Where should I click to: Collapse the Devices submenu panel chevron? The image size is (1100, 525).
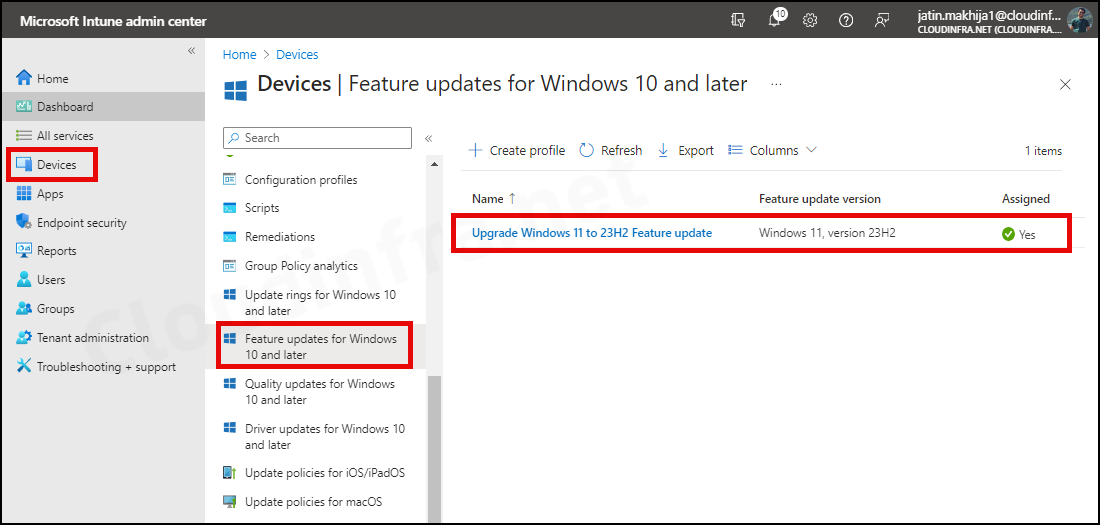point(429,138)
